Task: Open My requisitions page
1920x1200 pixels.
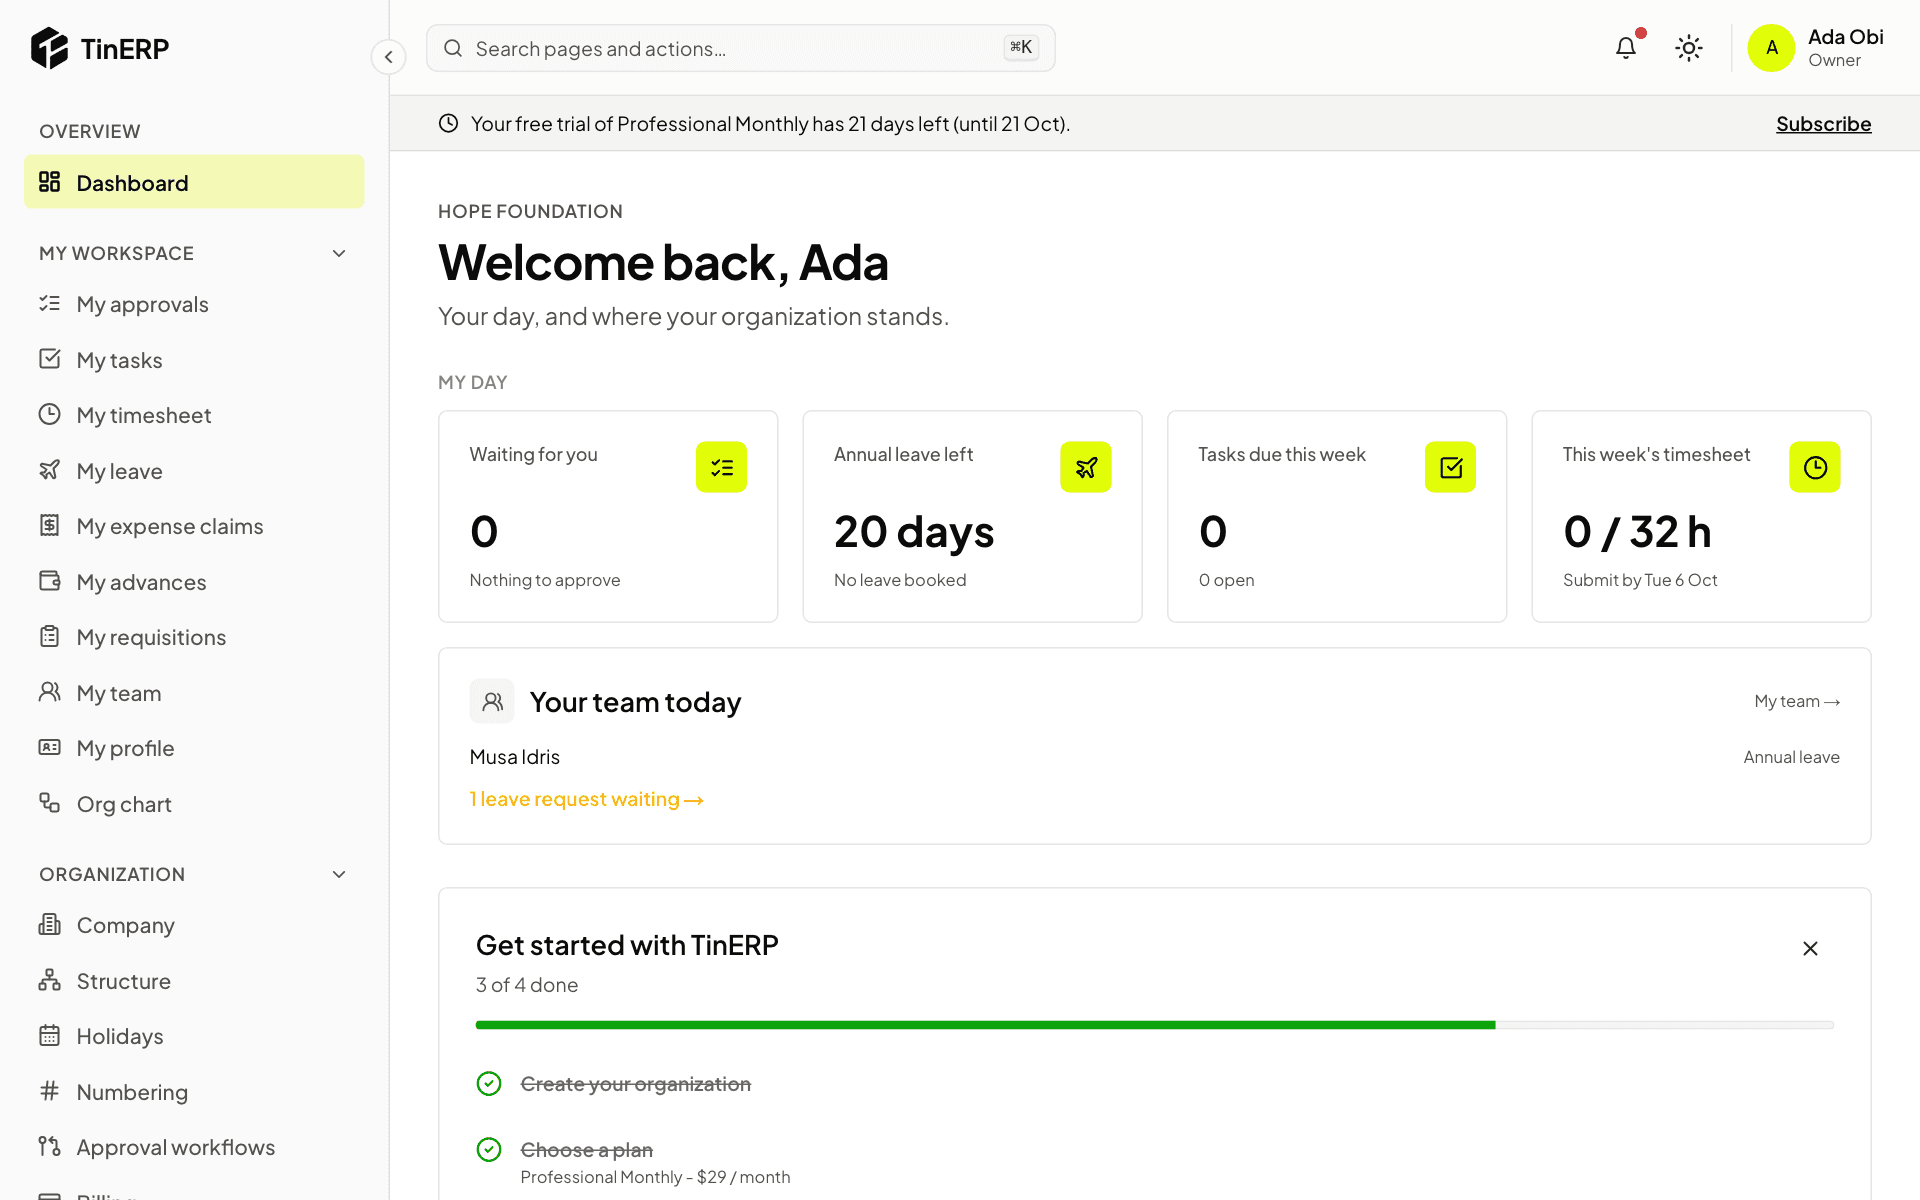Action: [194, 637]
